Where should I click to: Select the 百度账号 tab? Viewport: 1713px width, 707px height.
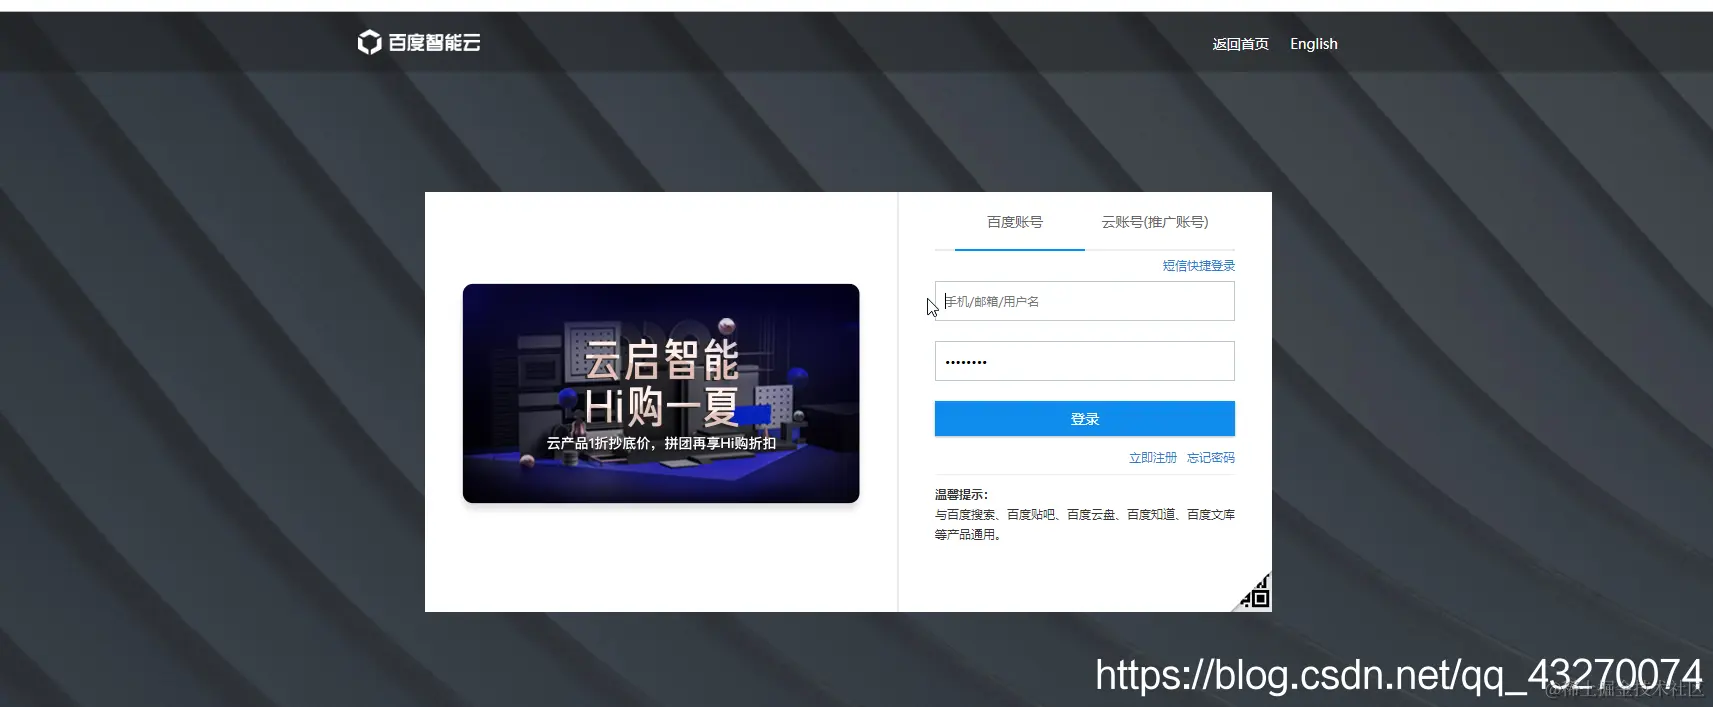[x=1015, y=222]
